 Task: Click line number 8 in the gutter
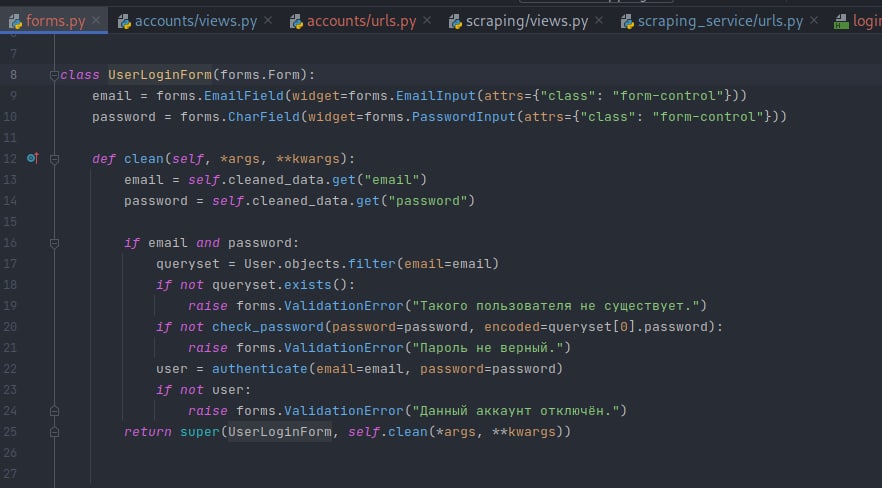13,75
